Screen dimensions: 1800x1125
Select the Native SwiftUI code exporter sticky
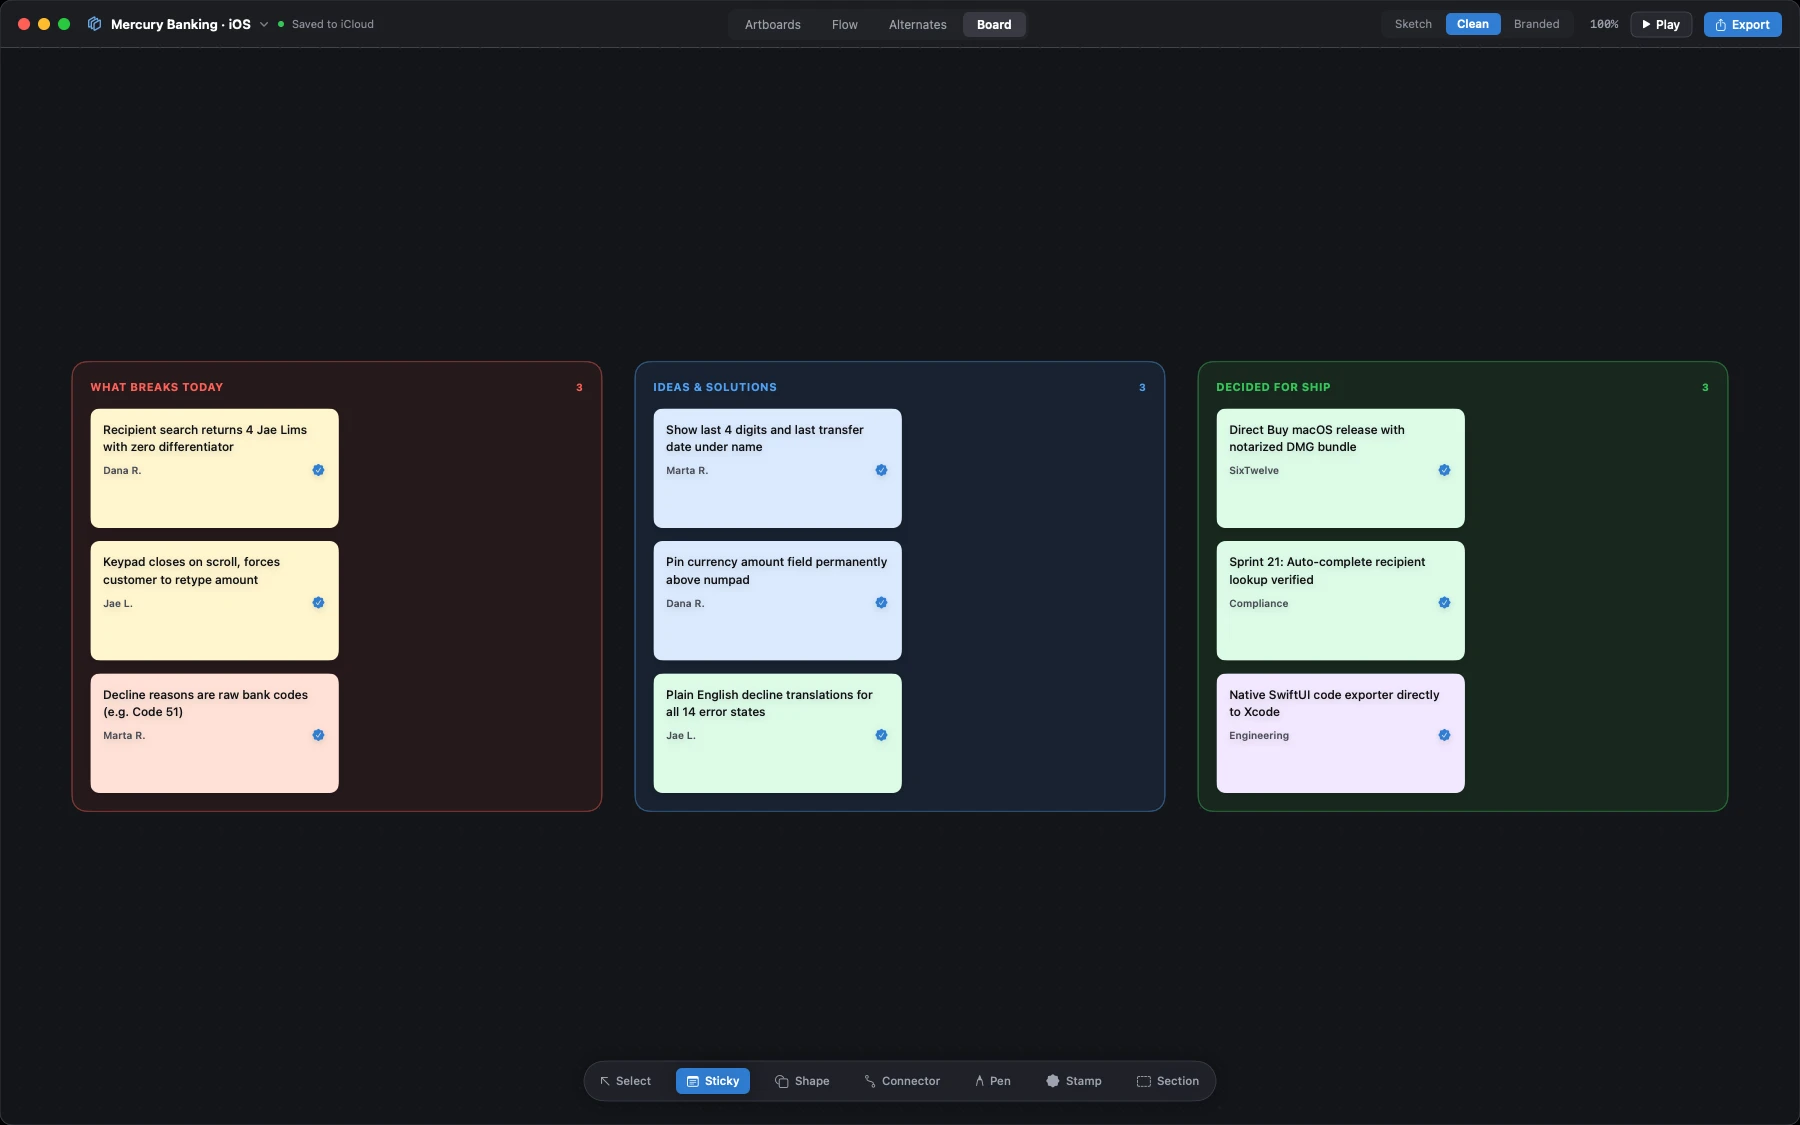(x=1341, y=733)
